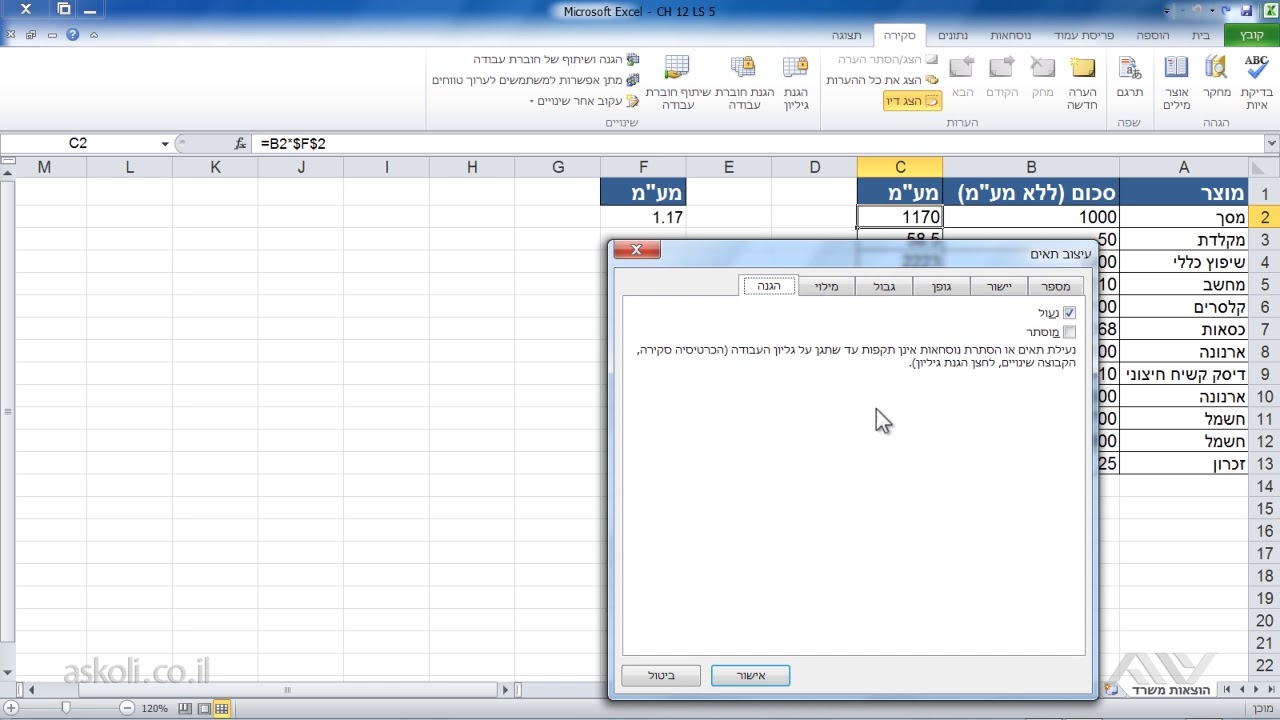The image size is (1280, 720).
Task: Adjust the zoom slider handle
Action: click(66, 708)
